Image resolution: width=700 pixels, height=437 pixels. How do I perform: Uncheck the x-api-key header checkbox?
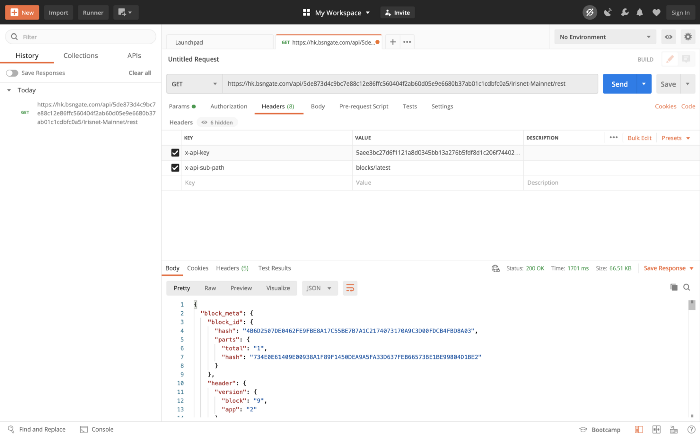[175, 153]
